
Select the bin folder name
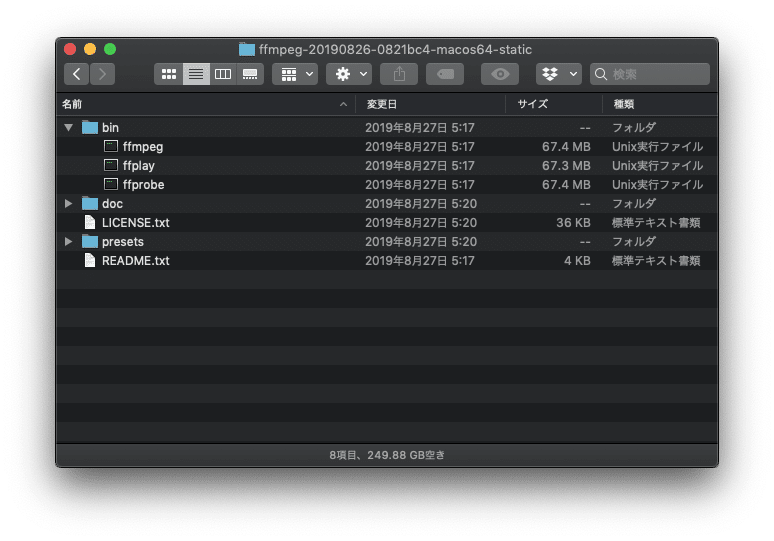(110, 127)
